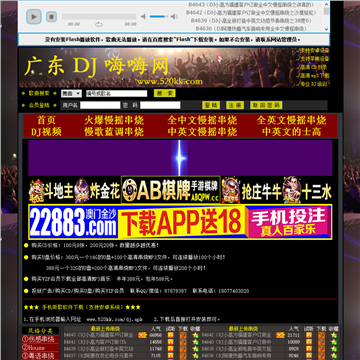This screenshot has width=360, height=360.
Task: Click the 试听 listen icon for B4643
Action: (x=171, y=335)
